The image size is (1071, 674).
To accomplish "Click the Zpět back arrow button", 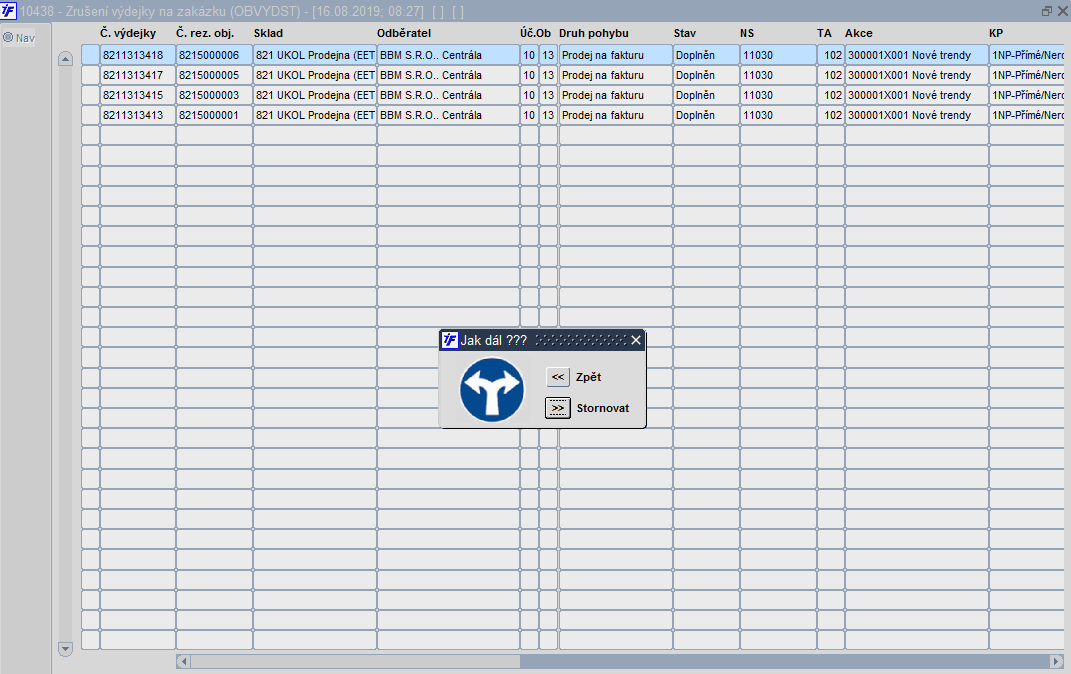I will coord(557,377).
